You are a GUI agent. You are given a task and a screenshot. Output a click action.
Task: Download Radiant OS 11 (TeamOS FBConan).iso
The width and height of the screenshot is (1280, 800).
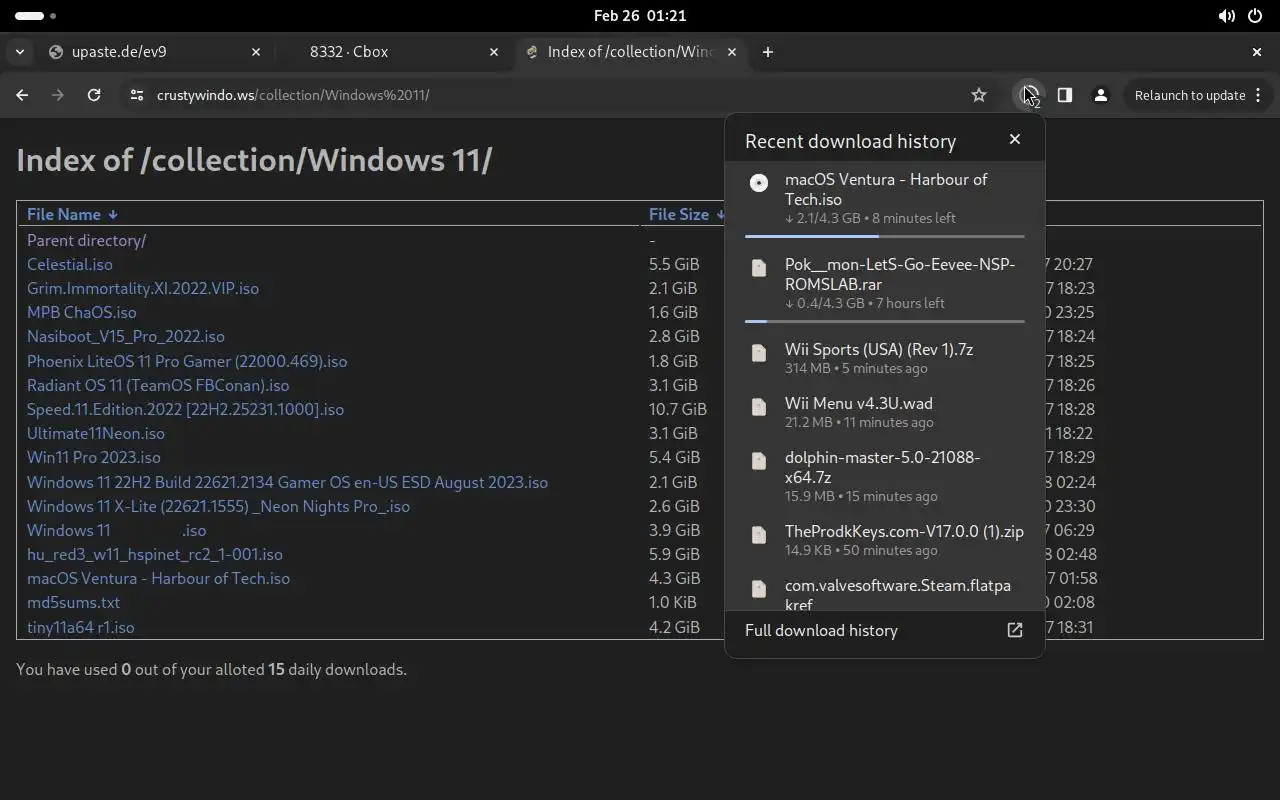158,385
